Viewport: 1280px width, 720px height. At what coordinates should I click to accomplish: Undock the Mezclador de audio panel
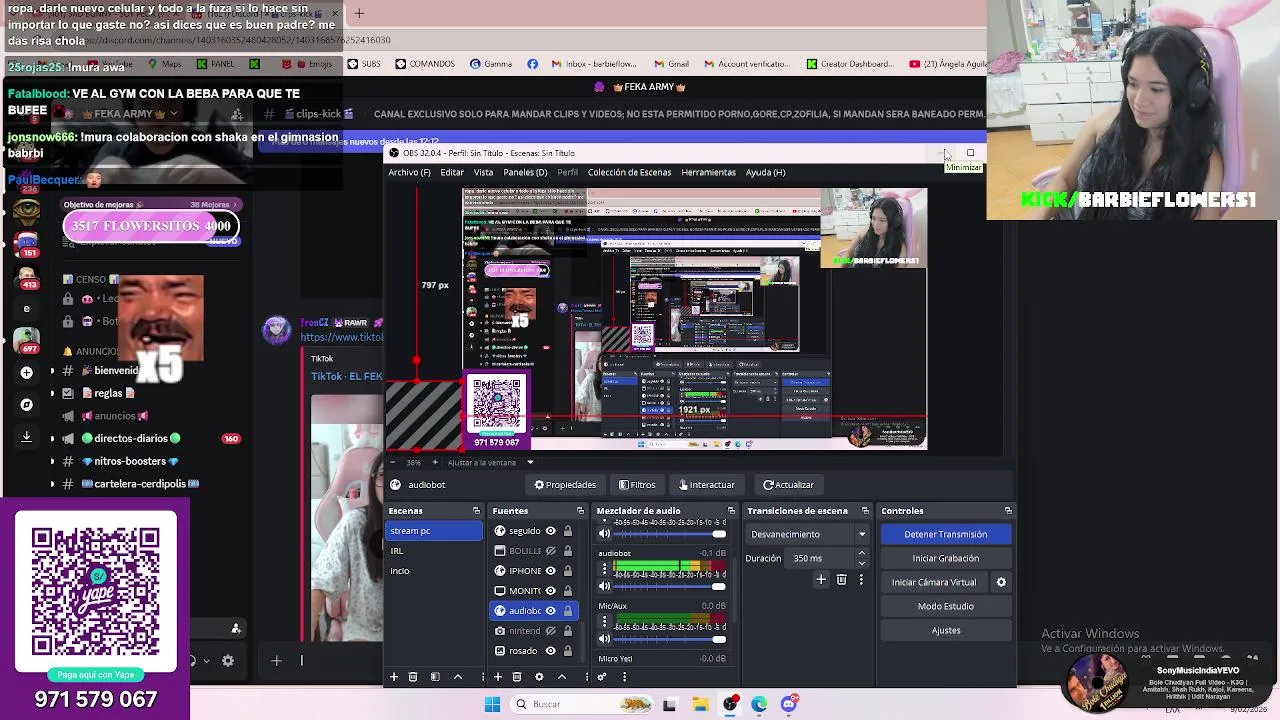click(x=731, y=511)
